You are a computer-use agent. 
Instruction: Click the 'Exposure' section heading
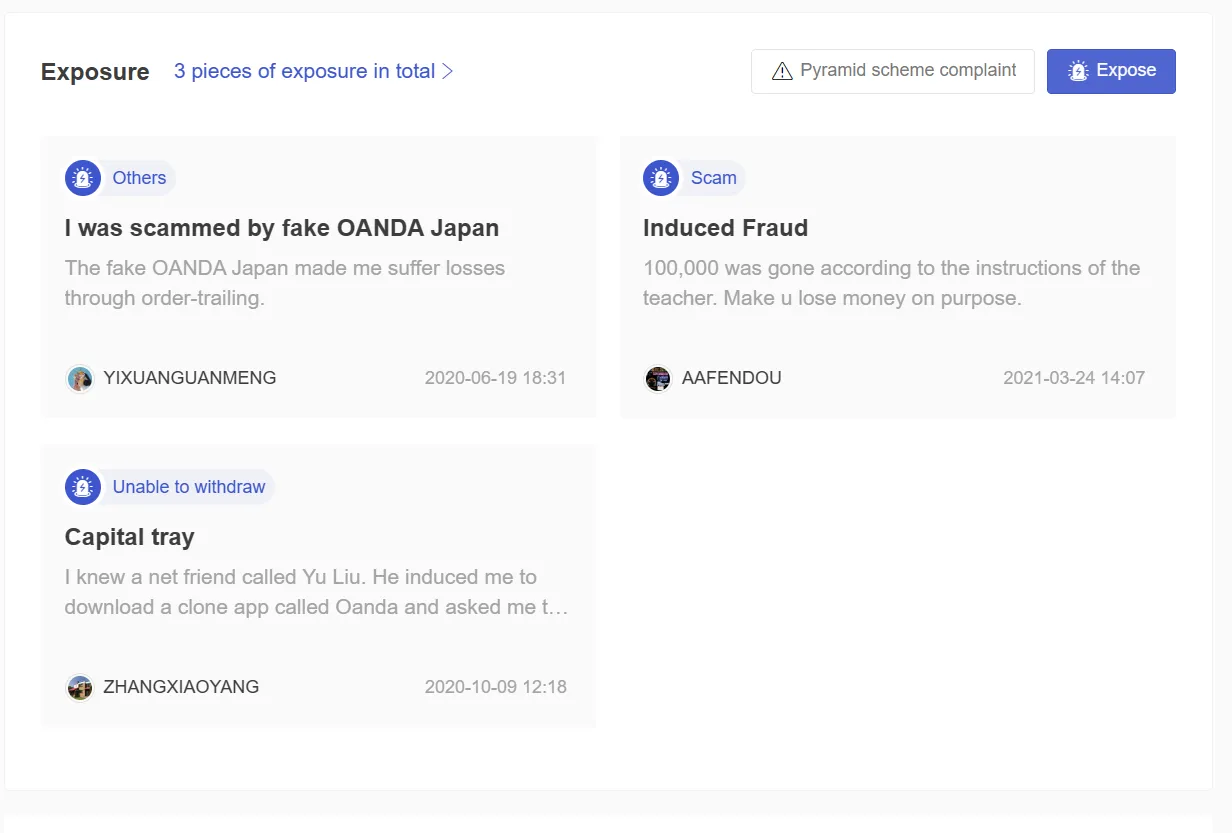pyautogui.click(x=95, y=72)
